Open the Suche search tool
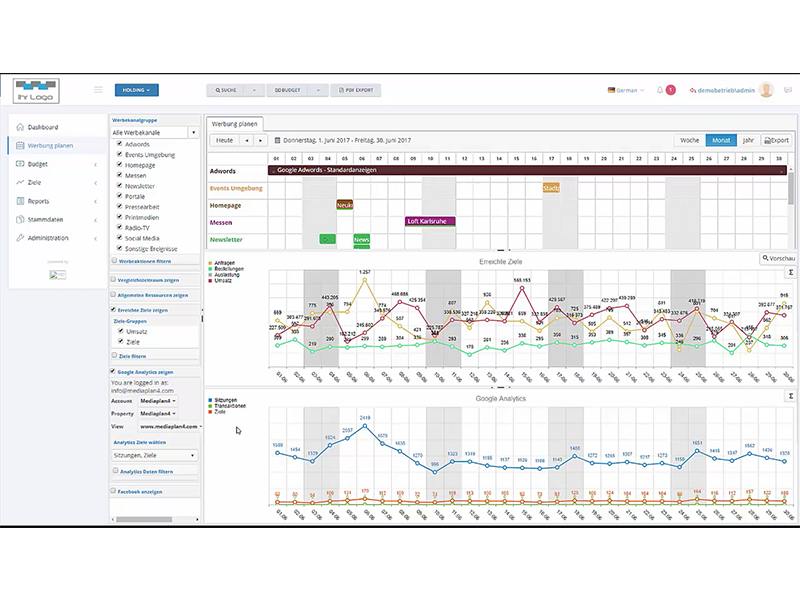800x600 pixels. (228, 89)
